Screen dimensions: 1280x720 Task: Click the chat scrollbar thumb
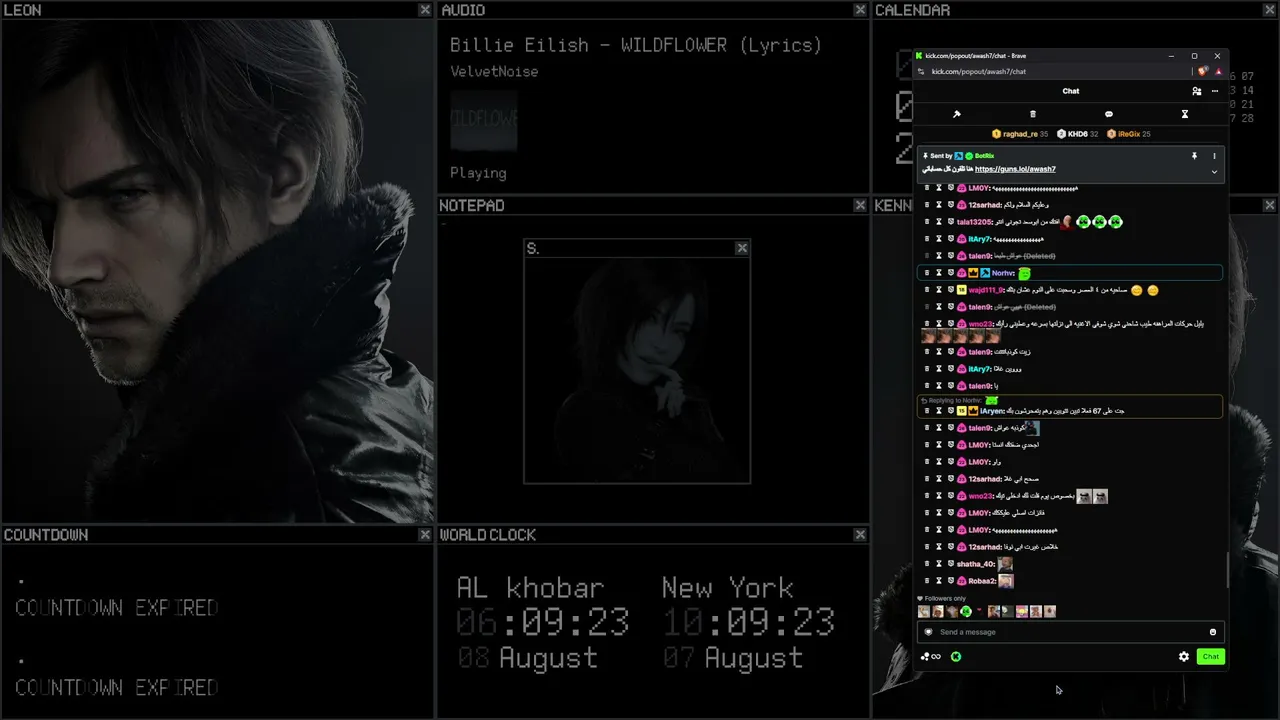pyautogui.click(x=1227, y=568)
